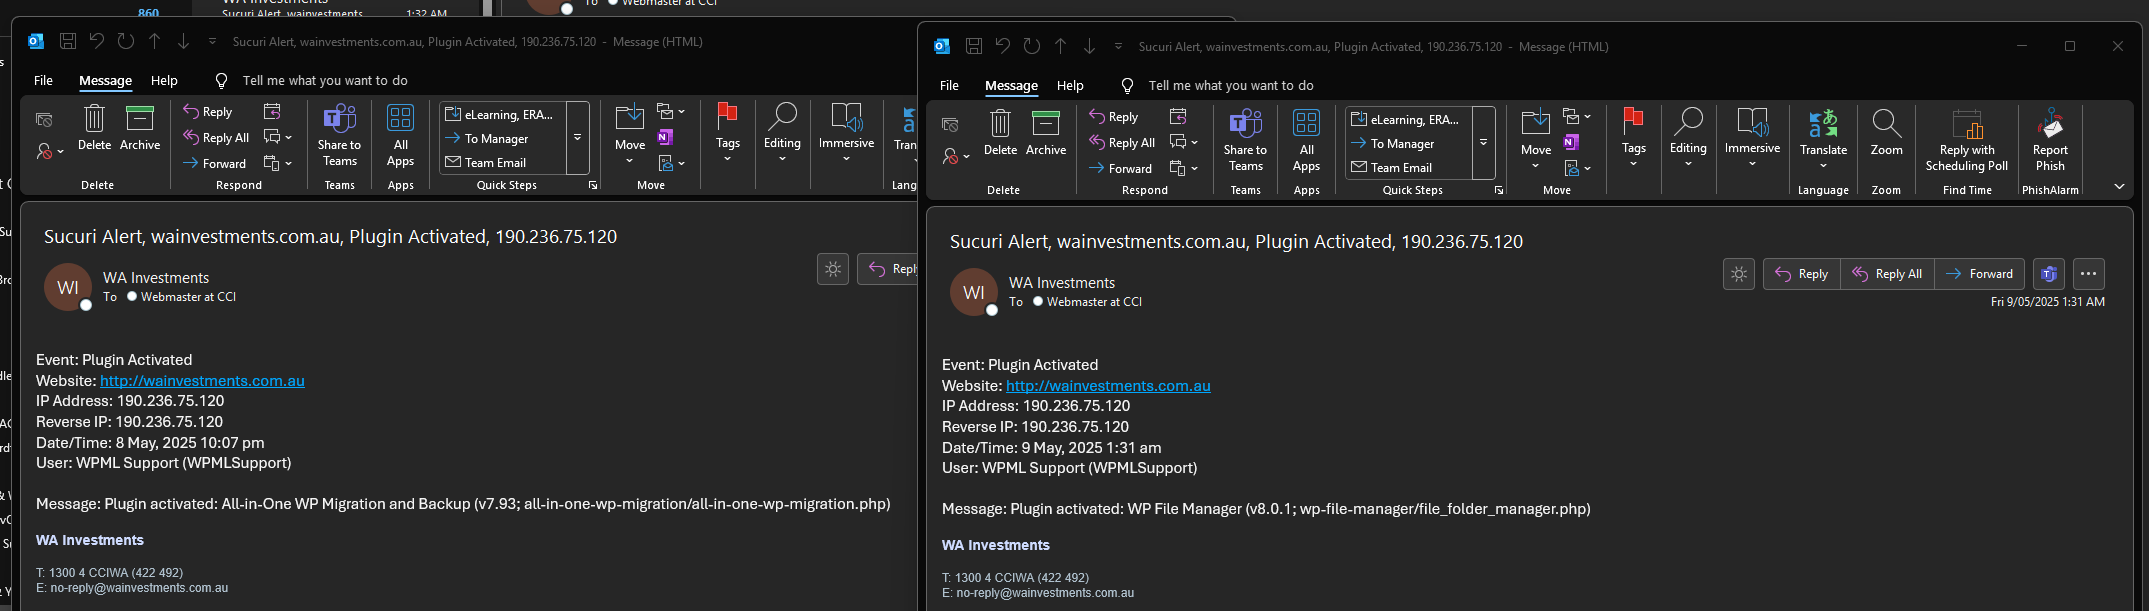The image size is (2149, 611).
Task: Collapse the ribbon in the right window
Action: click(2119, 187)
